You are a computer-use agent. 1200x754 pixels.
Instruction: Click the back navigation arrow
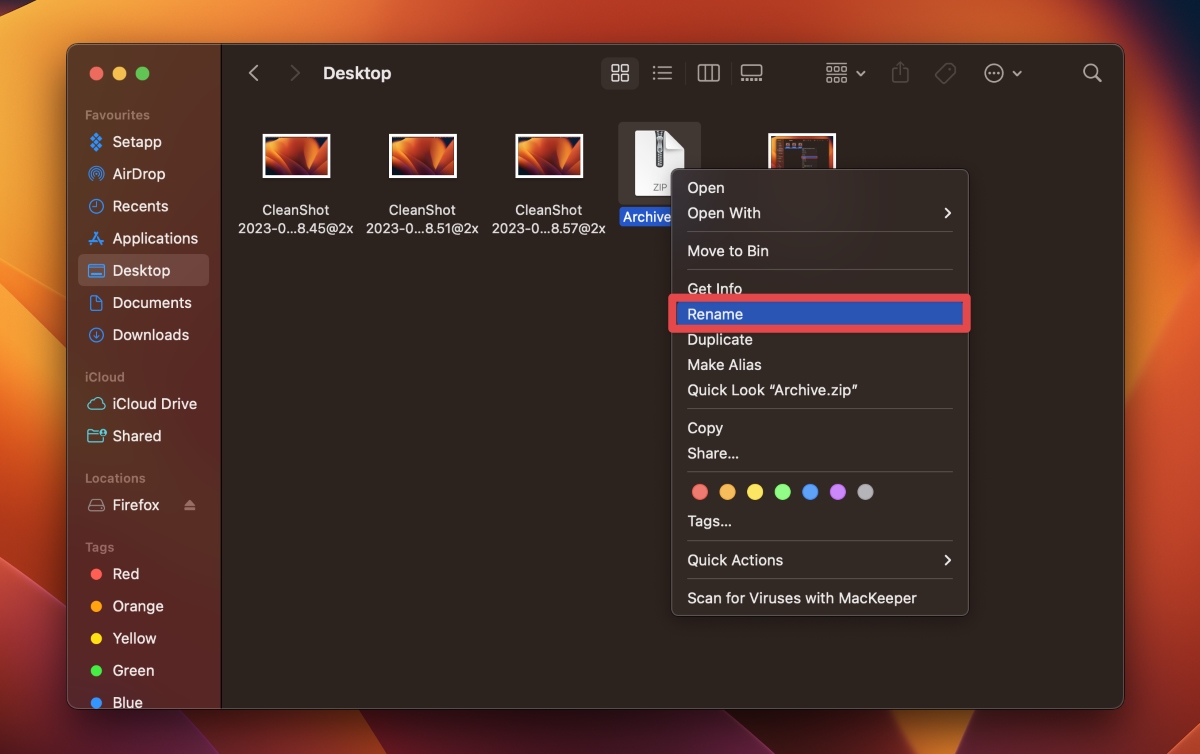click(254, 72)
